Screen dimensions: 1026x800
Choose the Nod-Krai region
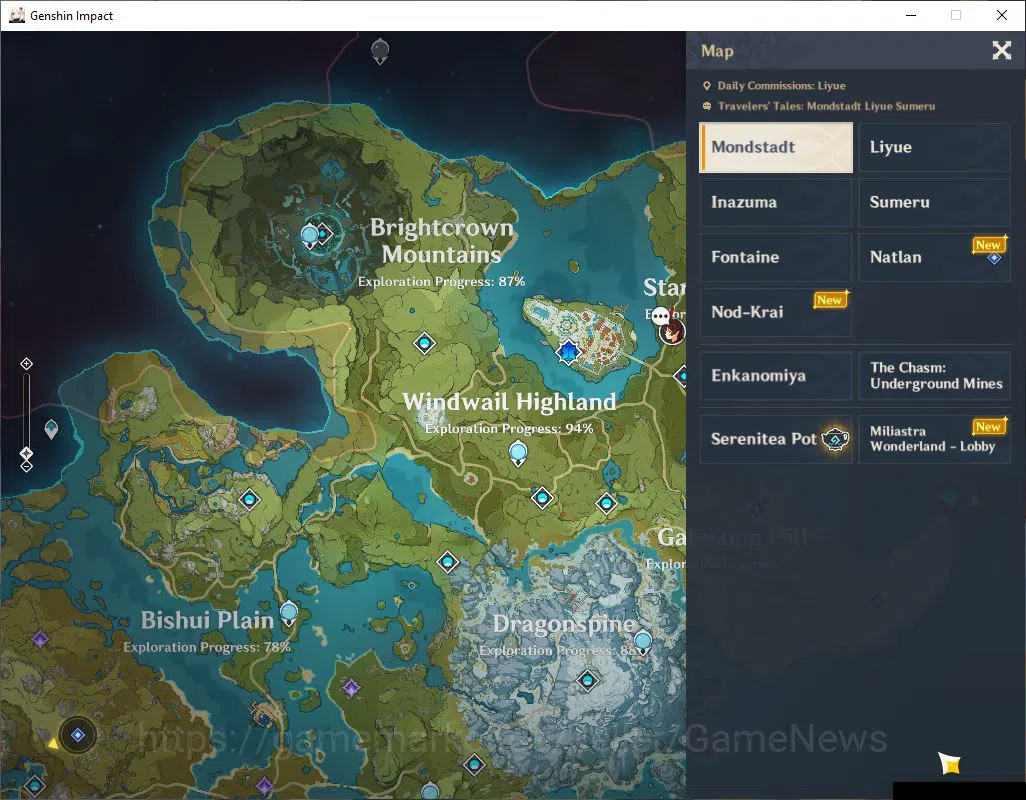[x=776, y=312]
